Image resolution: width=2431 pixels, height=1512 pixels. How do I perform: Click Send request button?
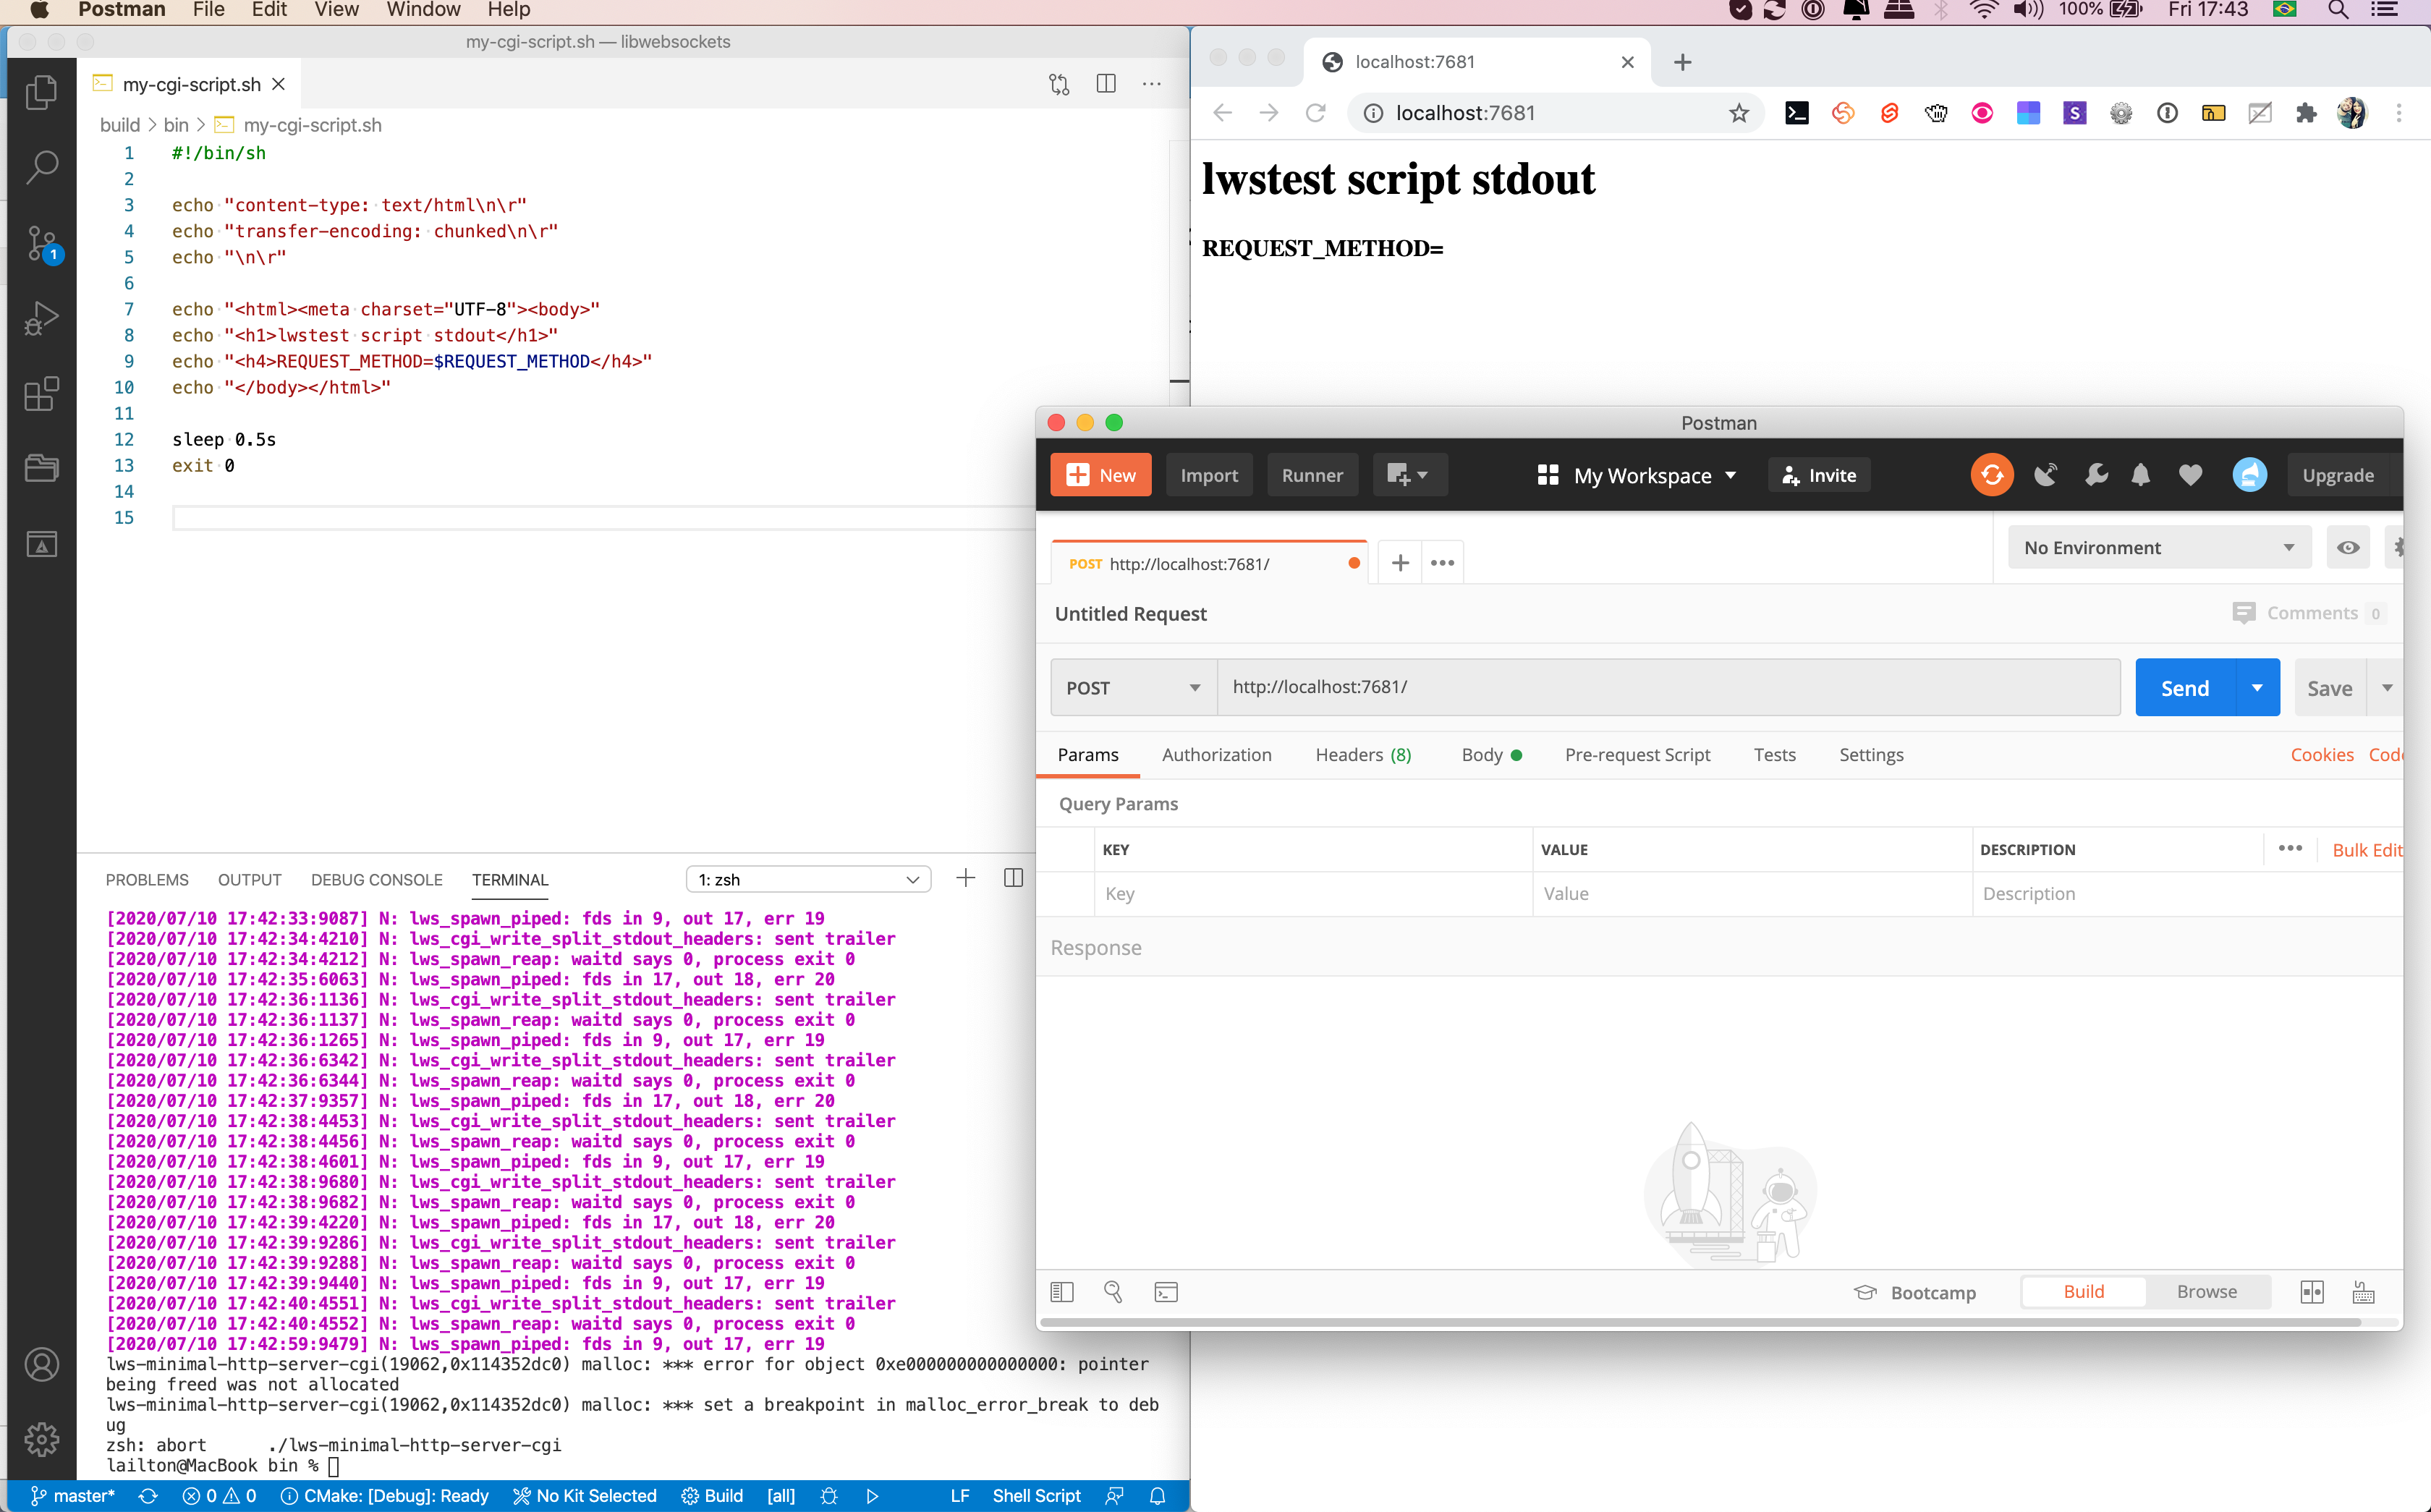point(2185,687)
